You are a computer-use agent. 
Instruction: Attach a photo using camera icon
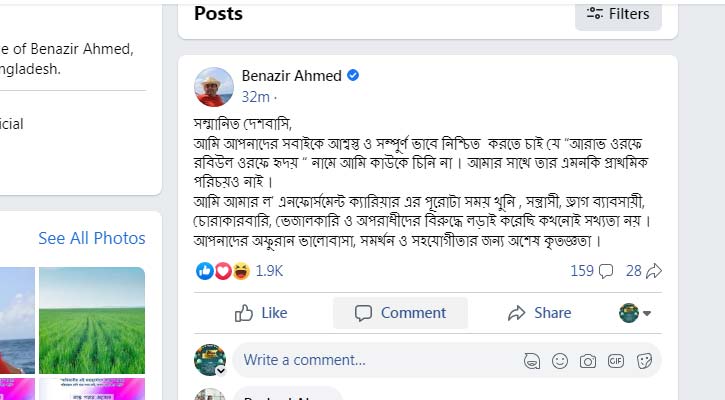(x=588, y=360)
